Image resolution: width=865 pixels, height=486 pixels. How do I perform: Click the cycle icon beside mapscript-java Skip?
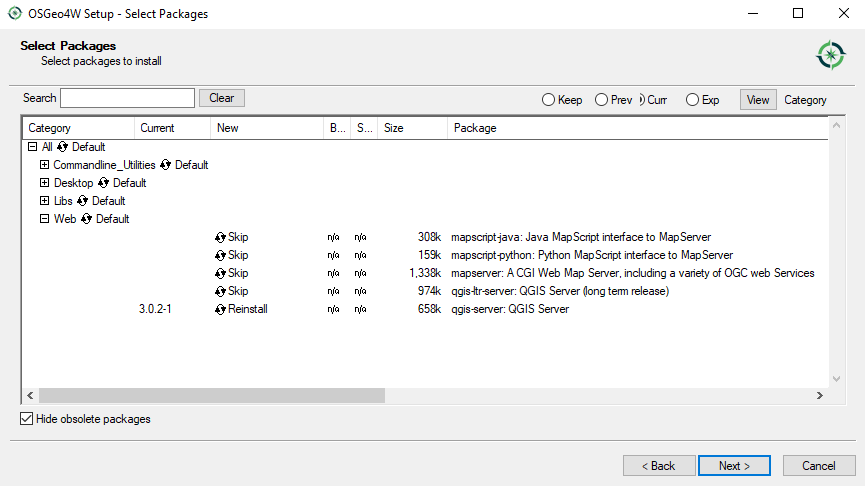(220, 237)
